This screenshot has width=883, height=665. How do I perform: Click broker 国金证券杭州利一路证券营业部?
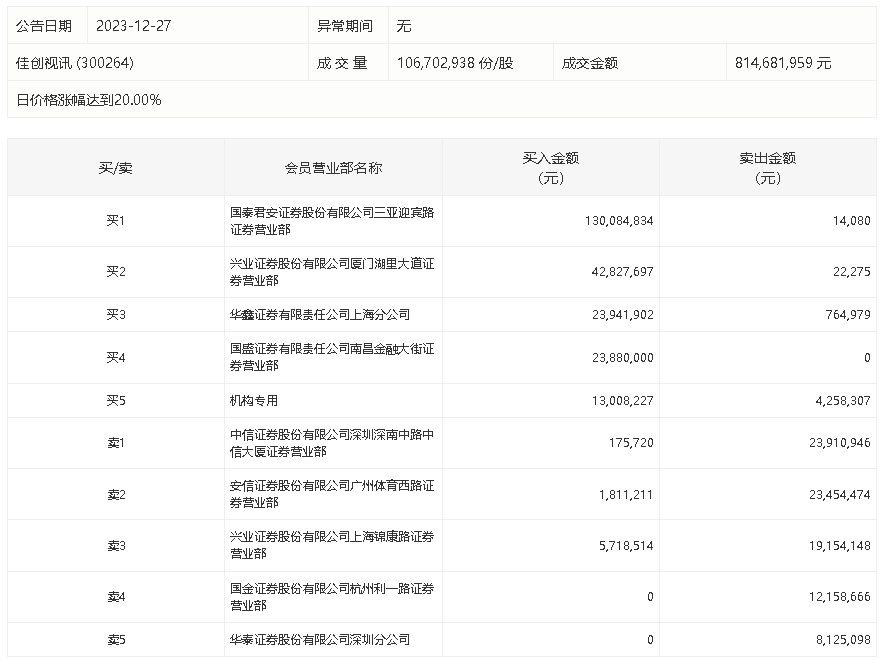click(332, 597)
